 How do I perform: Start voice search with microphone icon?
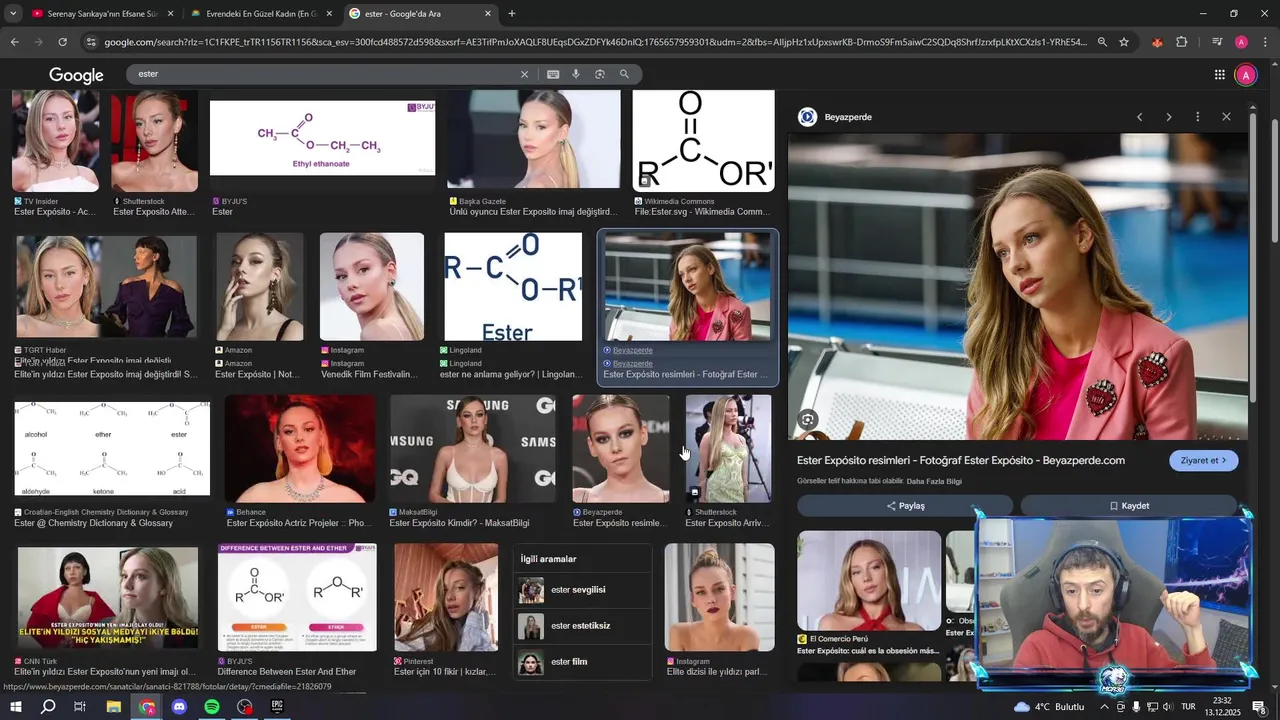(576, 74)
